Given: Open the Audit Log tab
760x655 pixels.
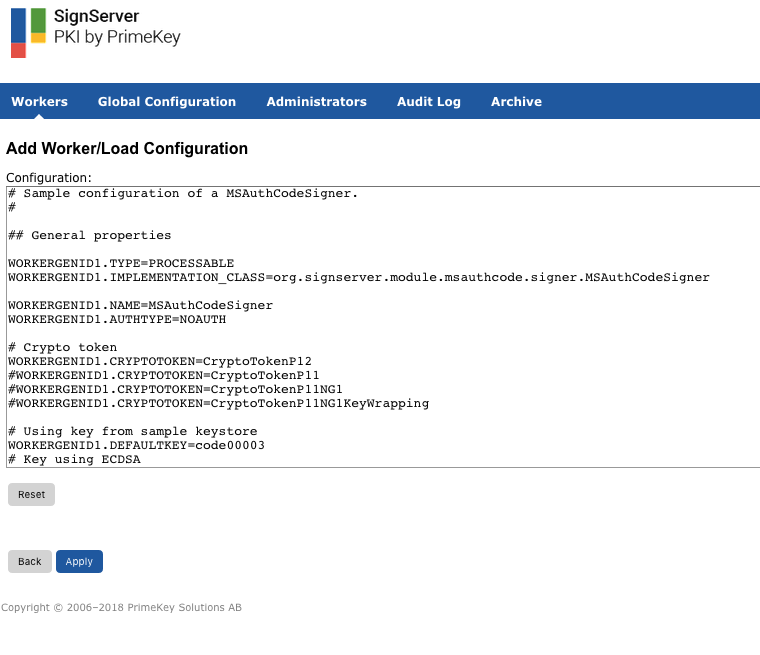Looking at the screenshot, I should [428, 102].
